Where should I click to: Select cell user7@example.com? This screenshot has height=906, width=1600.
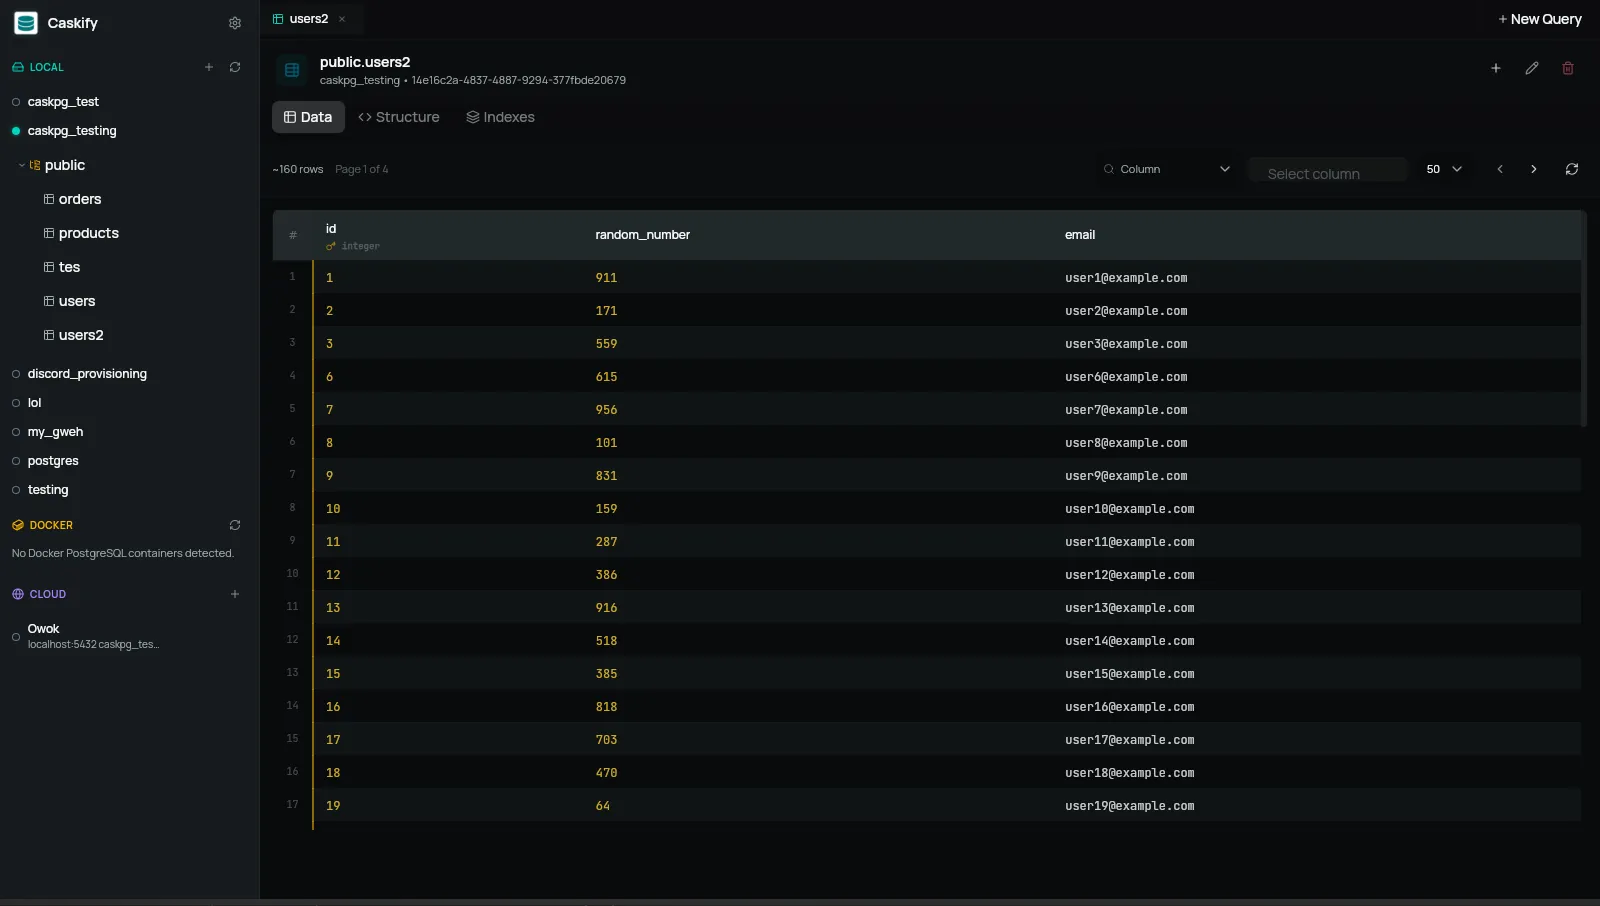(x=1126, y=410)
